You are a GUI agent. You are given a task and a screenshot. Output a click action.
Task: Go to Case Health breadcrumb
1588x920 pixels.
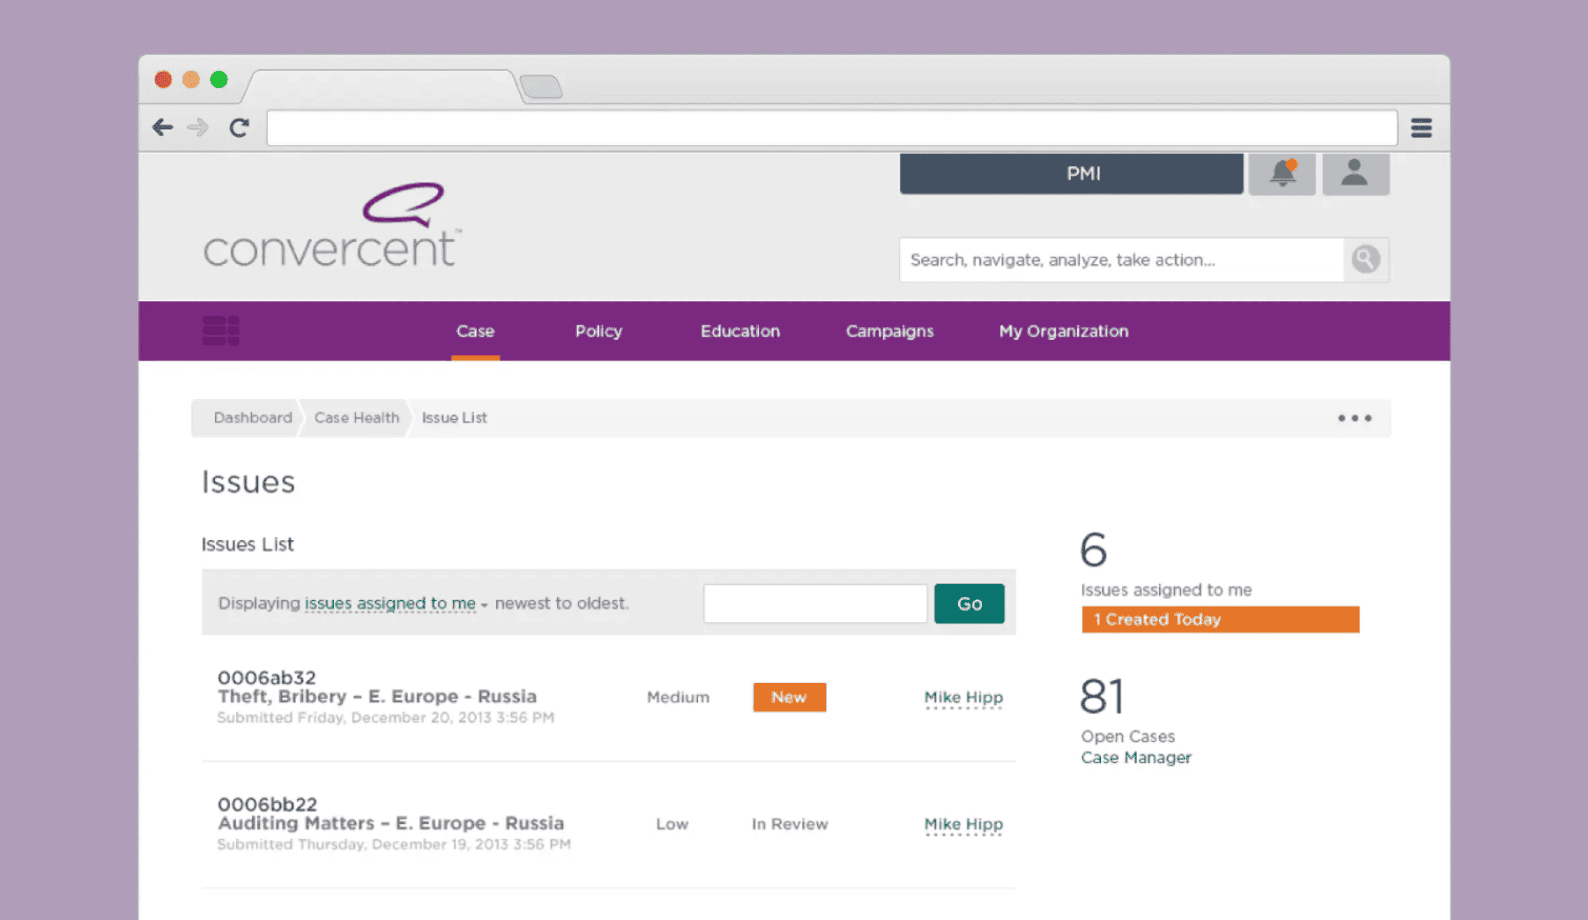click(x=356, y=418)
